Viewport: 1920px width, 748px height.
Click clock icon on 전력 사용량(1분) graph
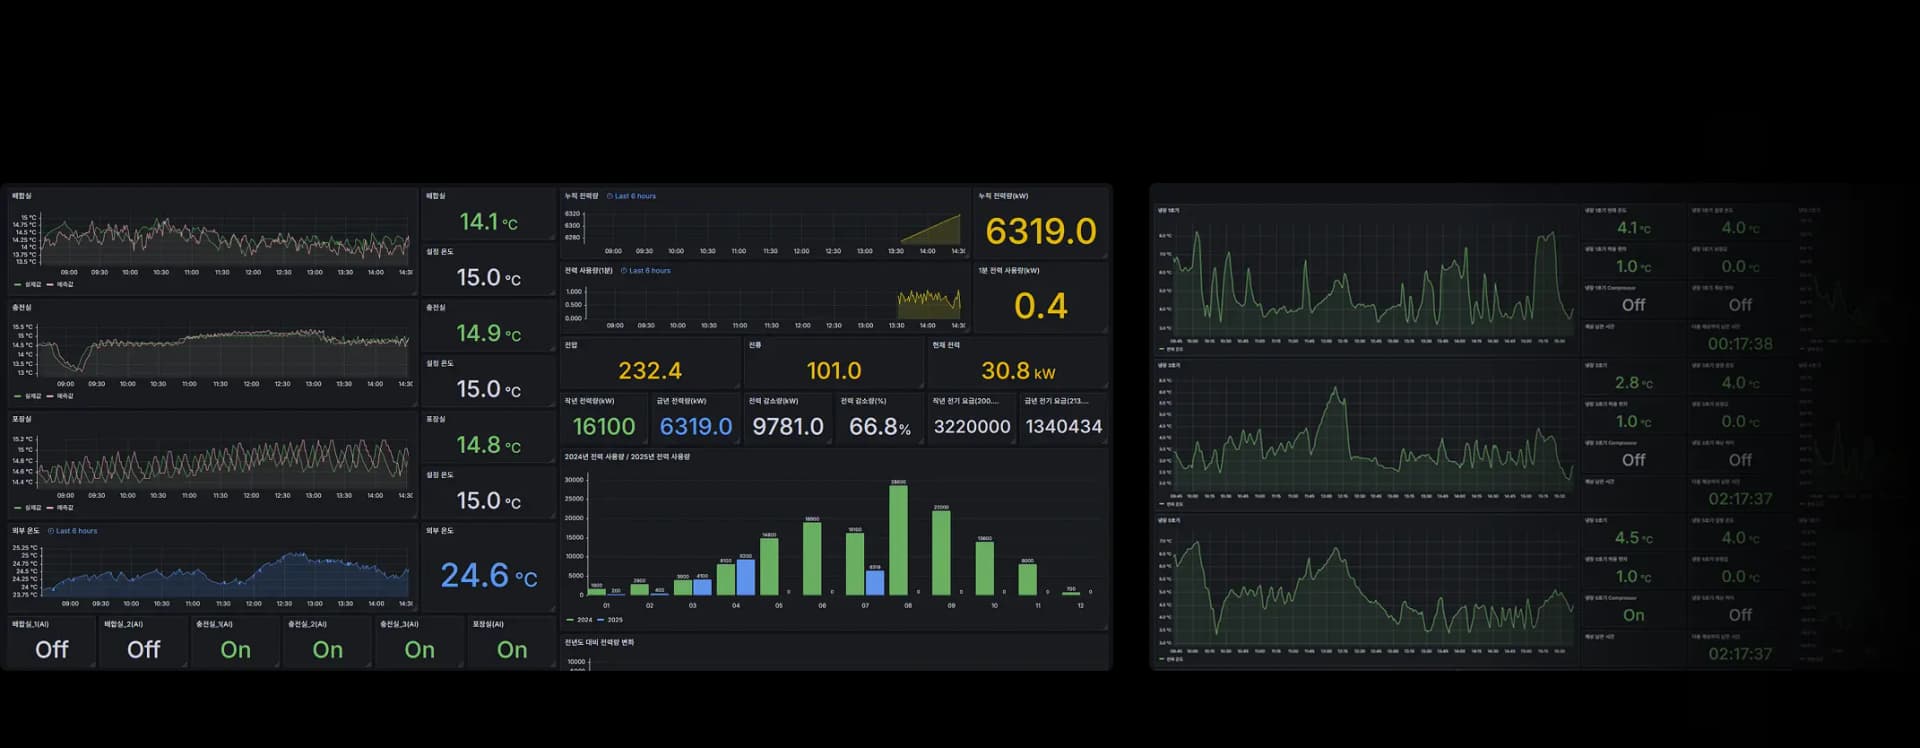624,271
